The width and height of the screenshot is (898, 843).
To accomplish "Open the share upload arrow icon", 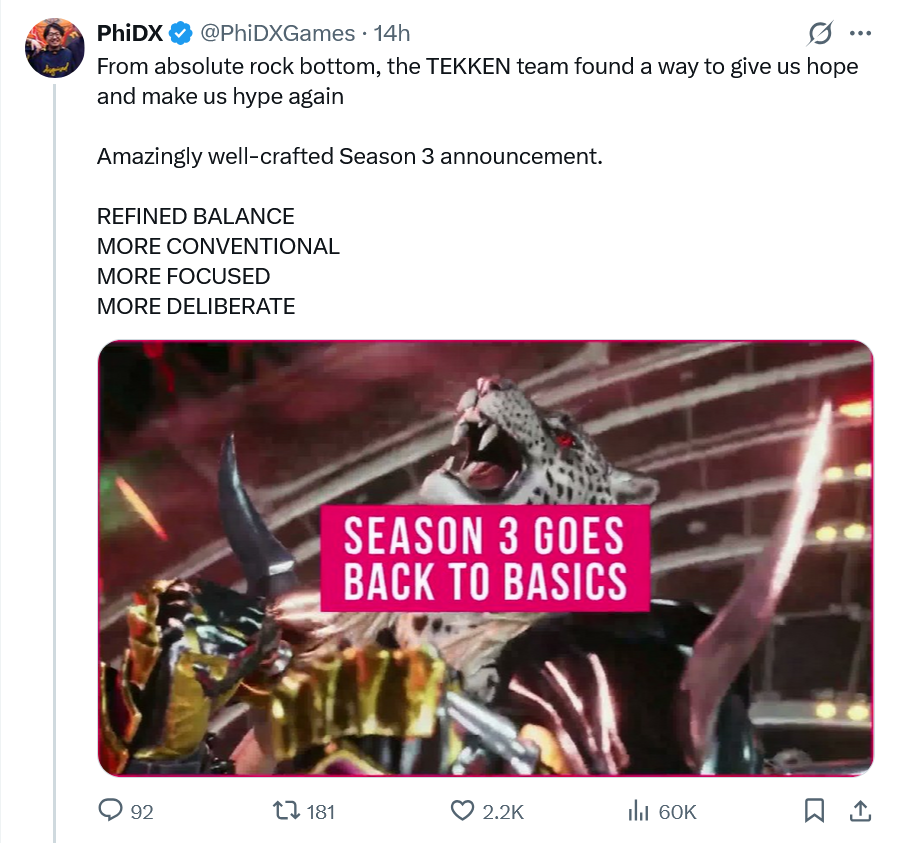I will pyautogui.click(x=859, y=811).
